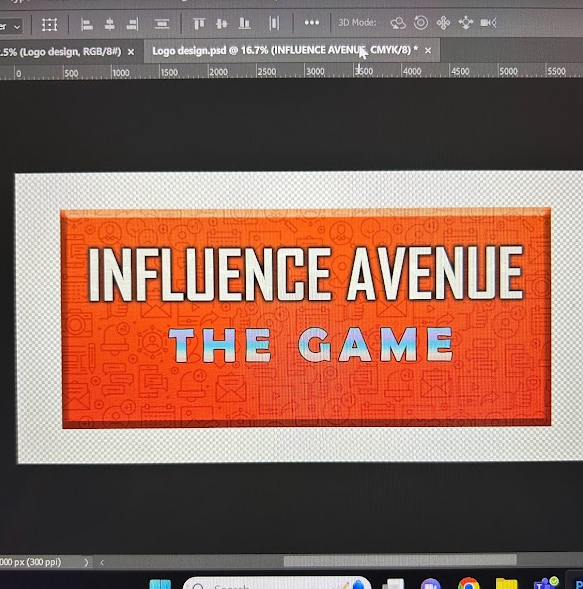Select Align Right Edges icon
The height and width of the screenshot is (589, 583).
point(132,25)
